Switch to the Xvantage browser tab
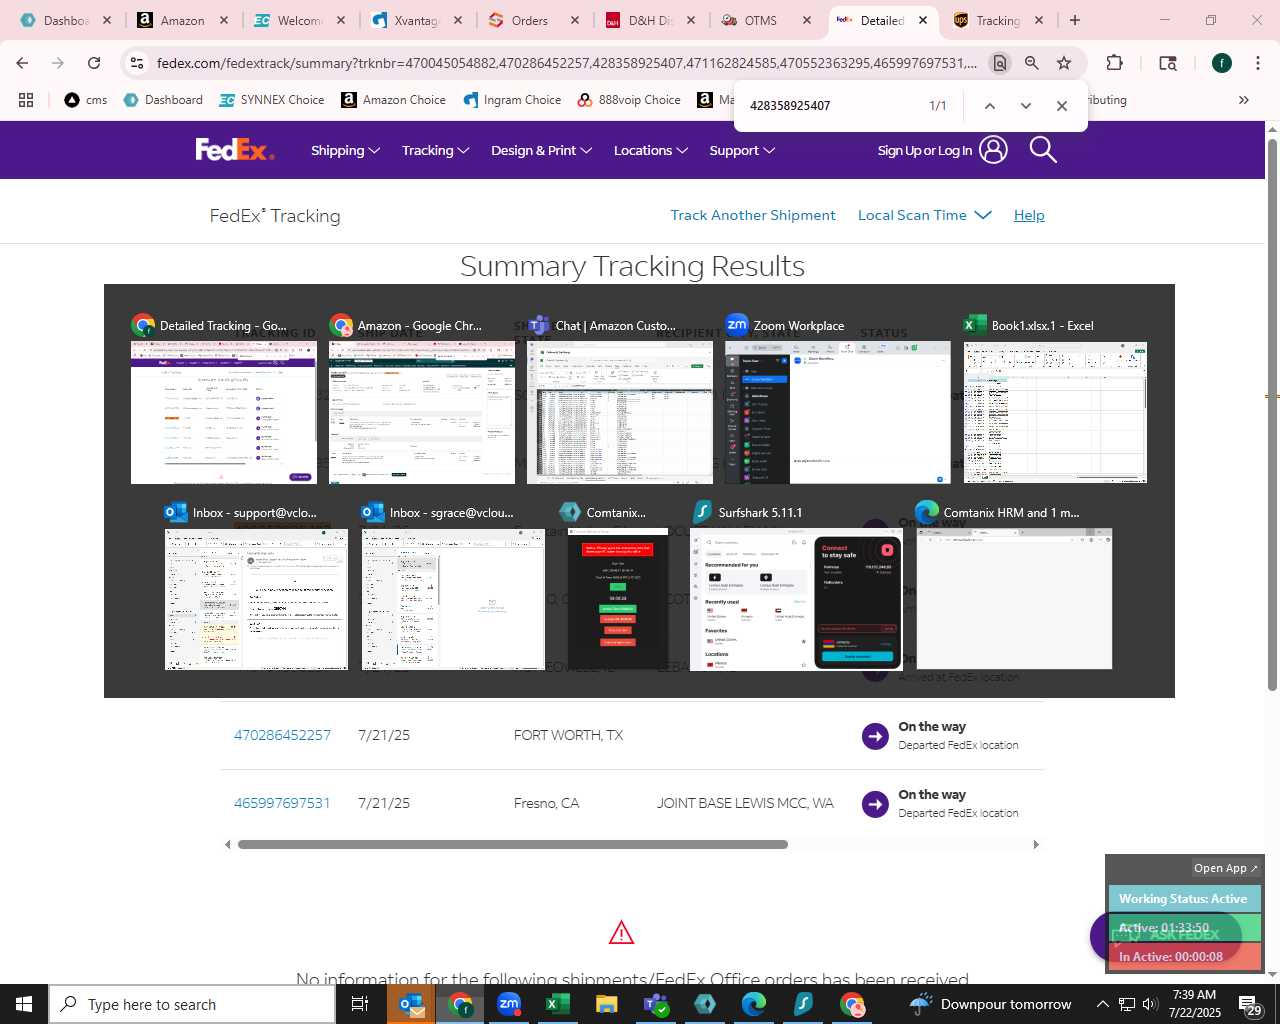Viewport: 1280px width, 1024px height. pos(417,20)
